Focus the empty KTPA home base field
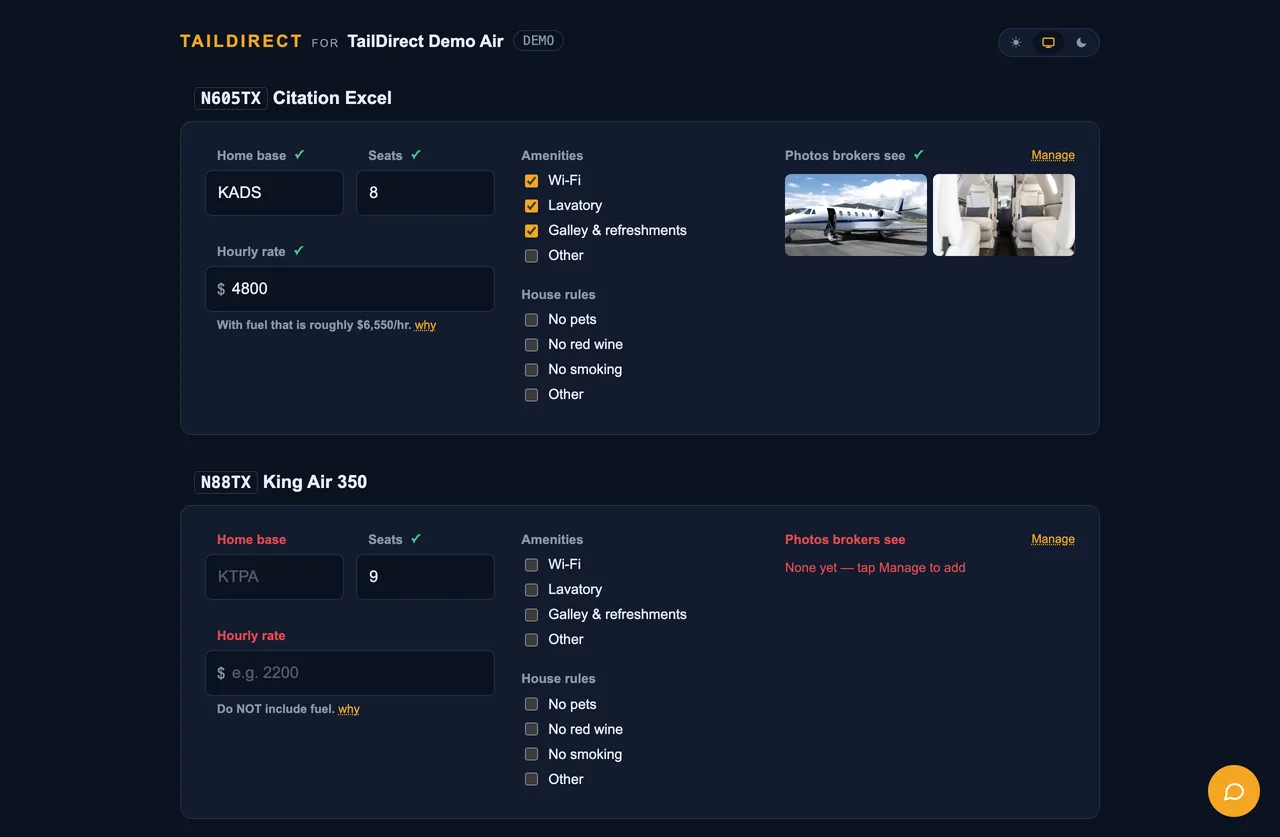 pyautogui.click(x=274, y=577)
